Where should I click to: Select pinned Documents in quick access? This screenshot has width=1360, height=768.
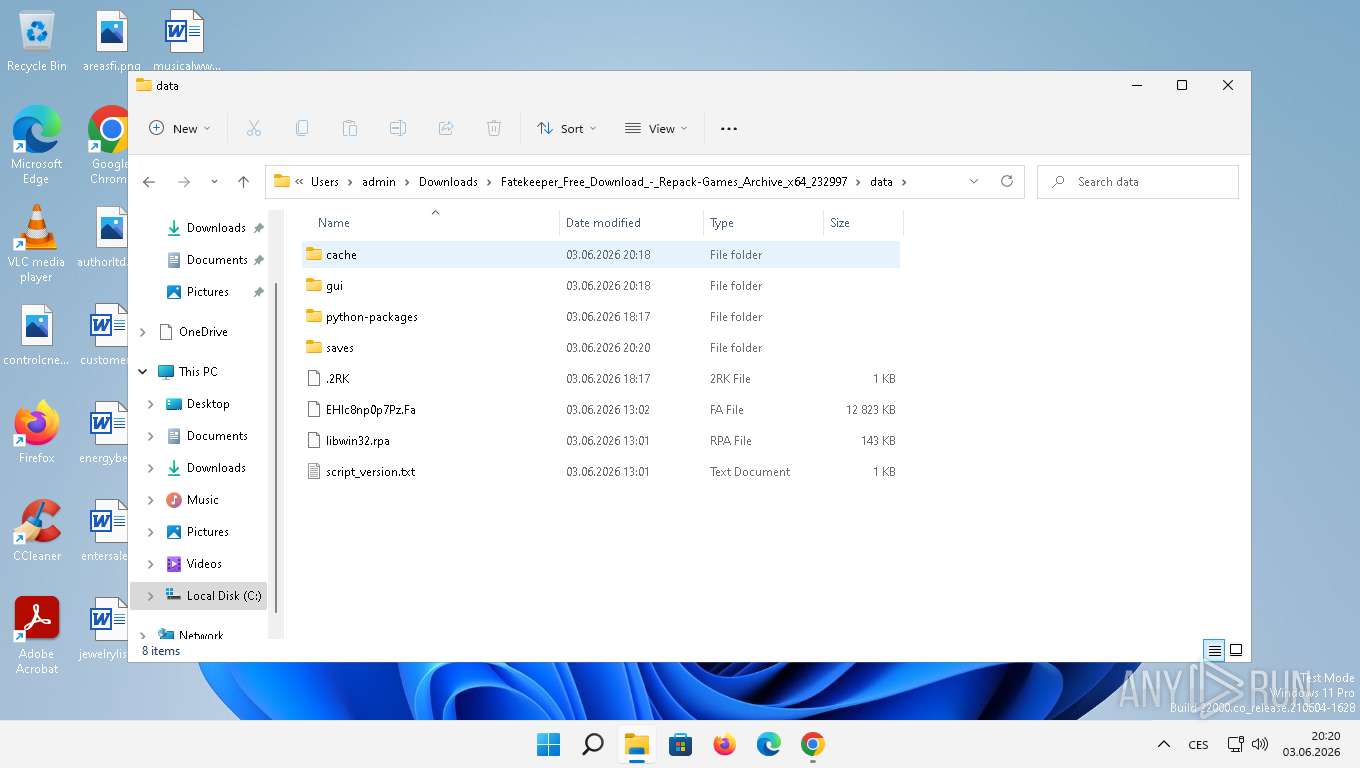pos(215,260)
